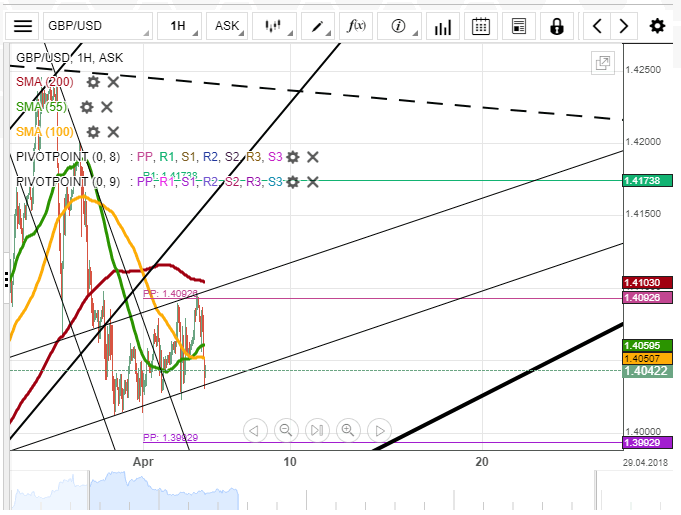Click the toolbar left arrow
The image size is (681, 515).
tap(597, 26)
